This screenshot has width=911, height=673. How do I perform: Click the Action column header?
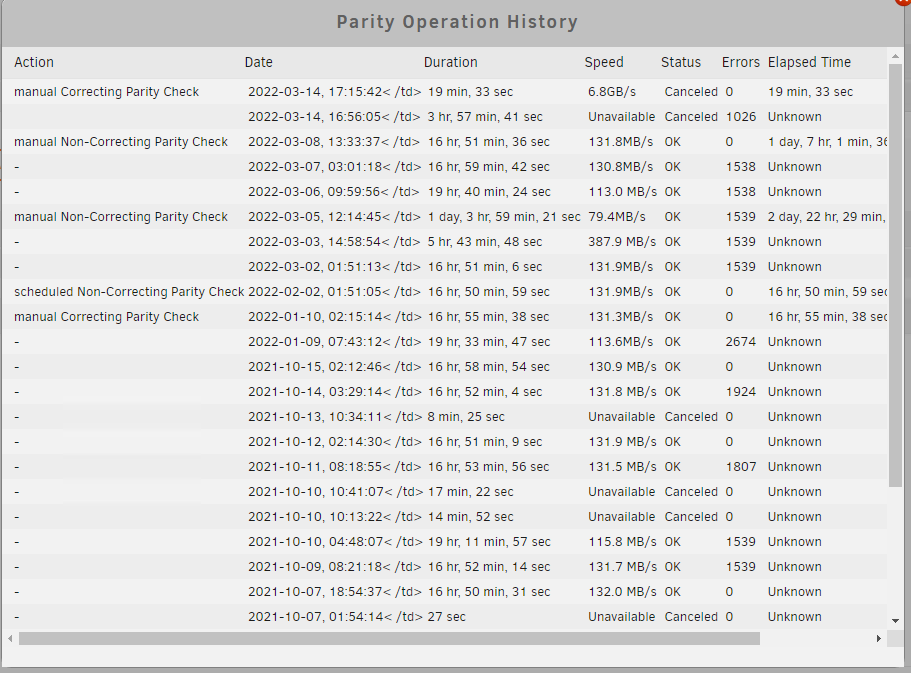pyautogui.click(x=34, y=62)
